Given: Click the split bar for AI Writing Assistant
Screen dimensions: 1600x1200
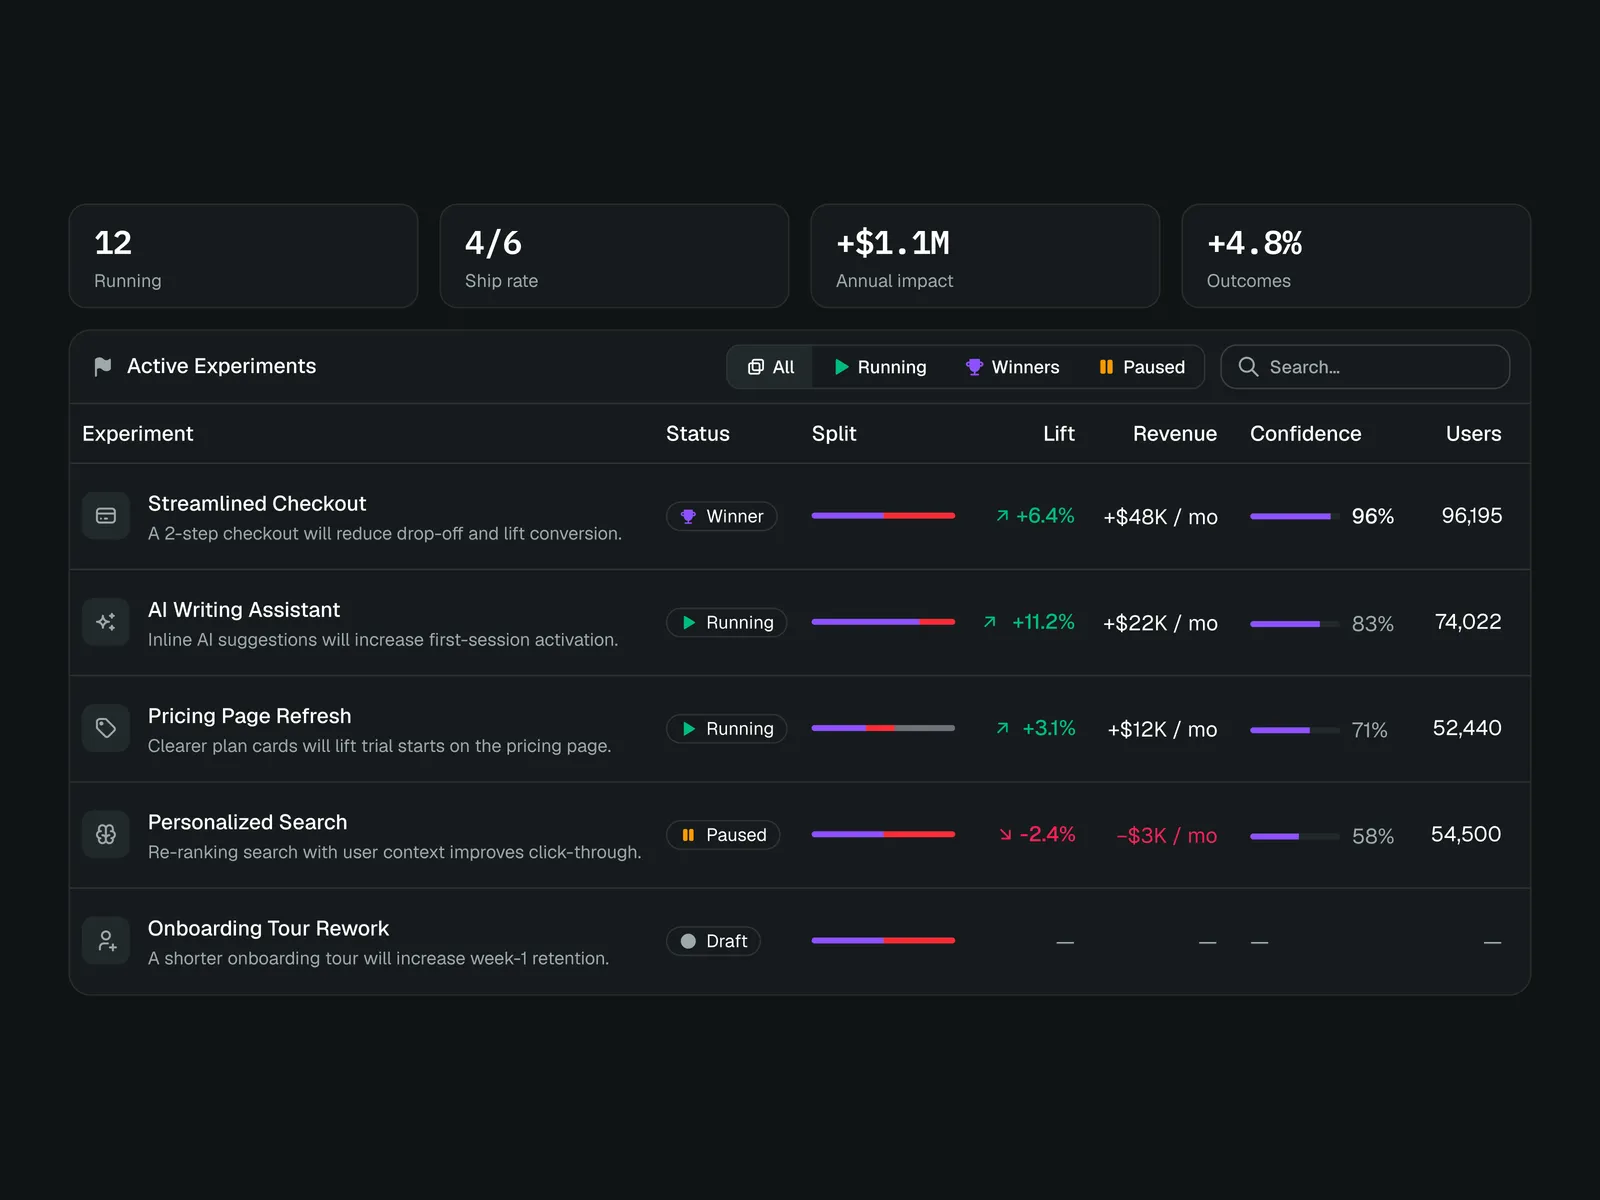Looking at the screenshot, I should tap(883, 622).
